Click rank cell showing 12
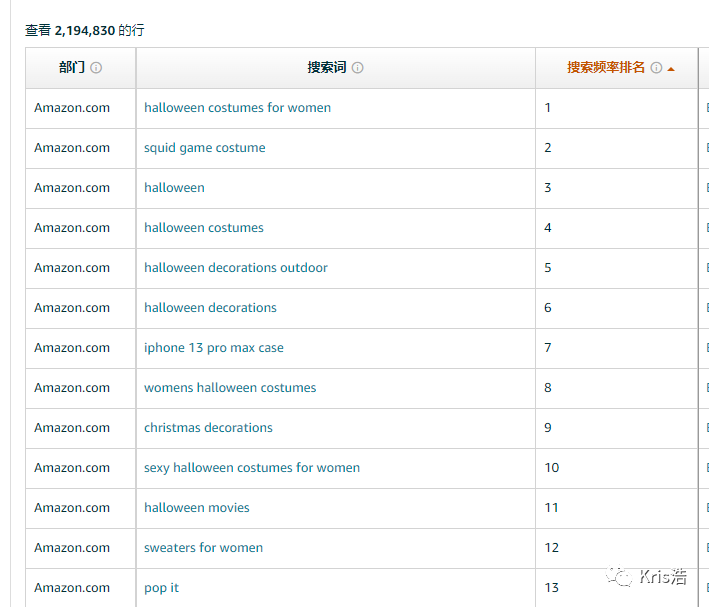The height and width of the screenshot is (607, 709). click(x=616, y=548)
